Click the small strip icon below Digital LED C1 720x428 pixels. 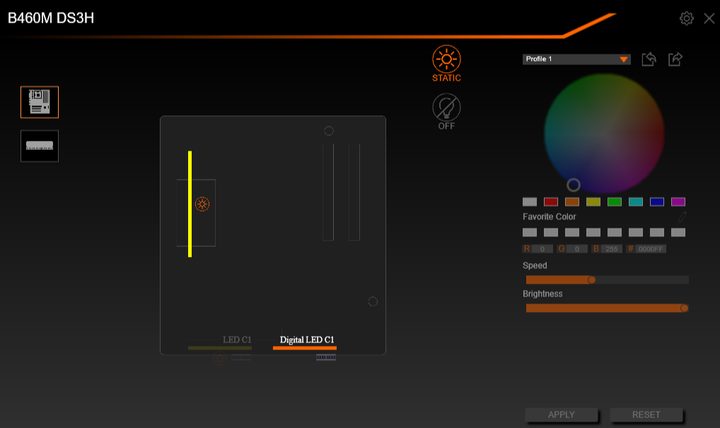coord(326,357)
